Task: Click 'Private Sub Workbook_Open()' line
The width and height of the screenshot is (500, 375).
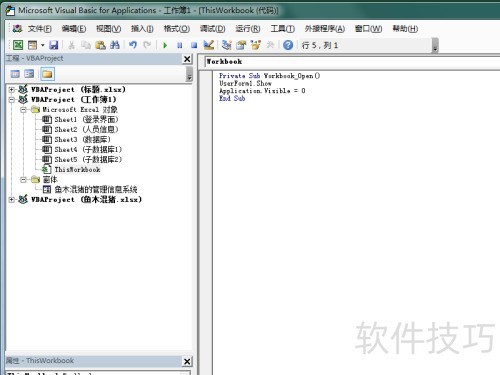Action: [269, 76]
